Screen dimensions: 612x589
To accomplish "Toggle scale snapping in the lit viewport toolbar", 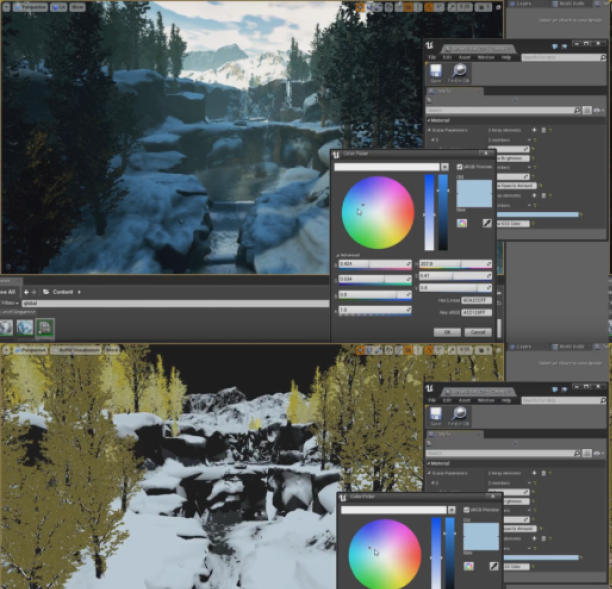I will pos(452,7).
